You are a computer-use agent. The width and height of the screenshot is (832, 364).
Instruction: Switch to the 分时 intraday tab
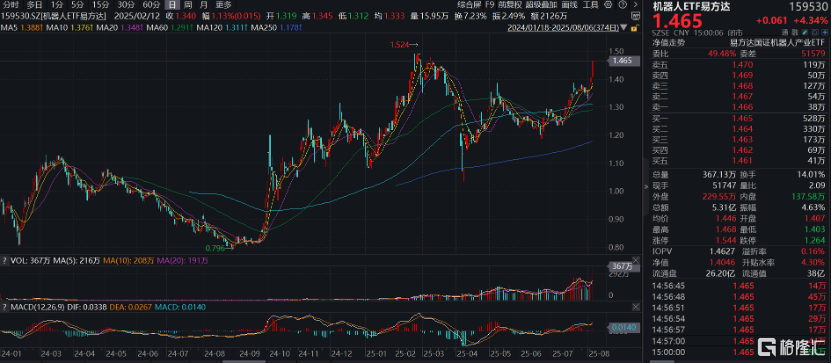point(11,5)
